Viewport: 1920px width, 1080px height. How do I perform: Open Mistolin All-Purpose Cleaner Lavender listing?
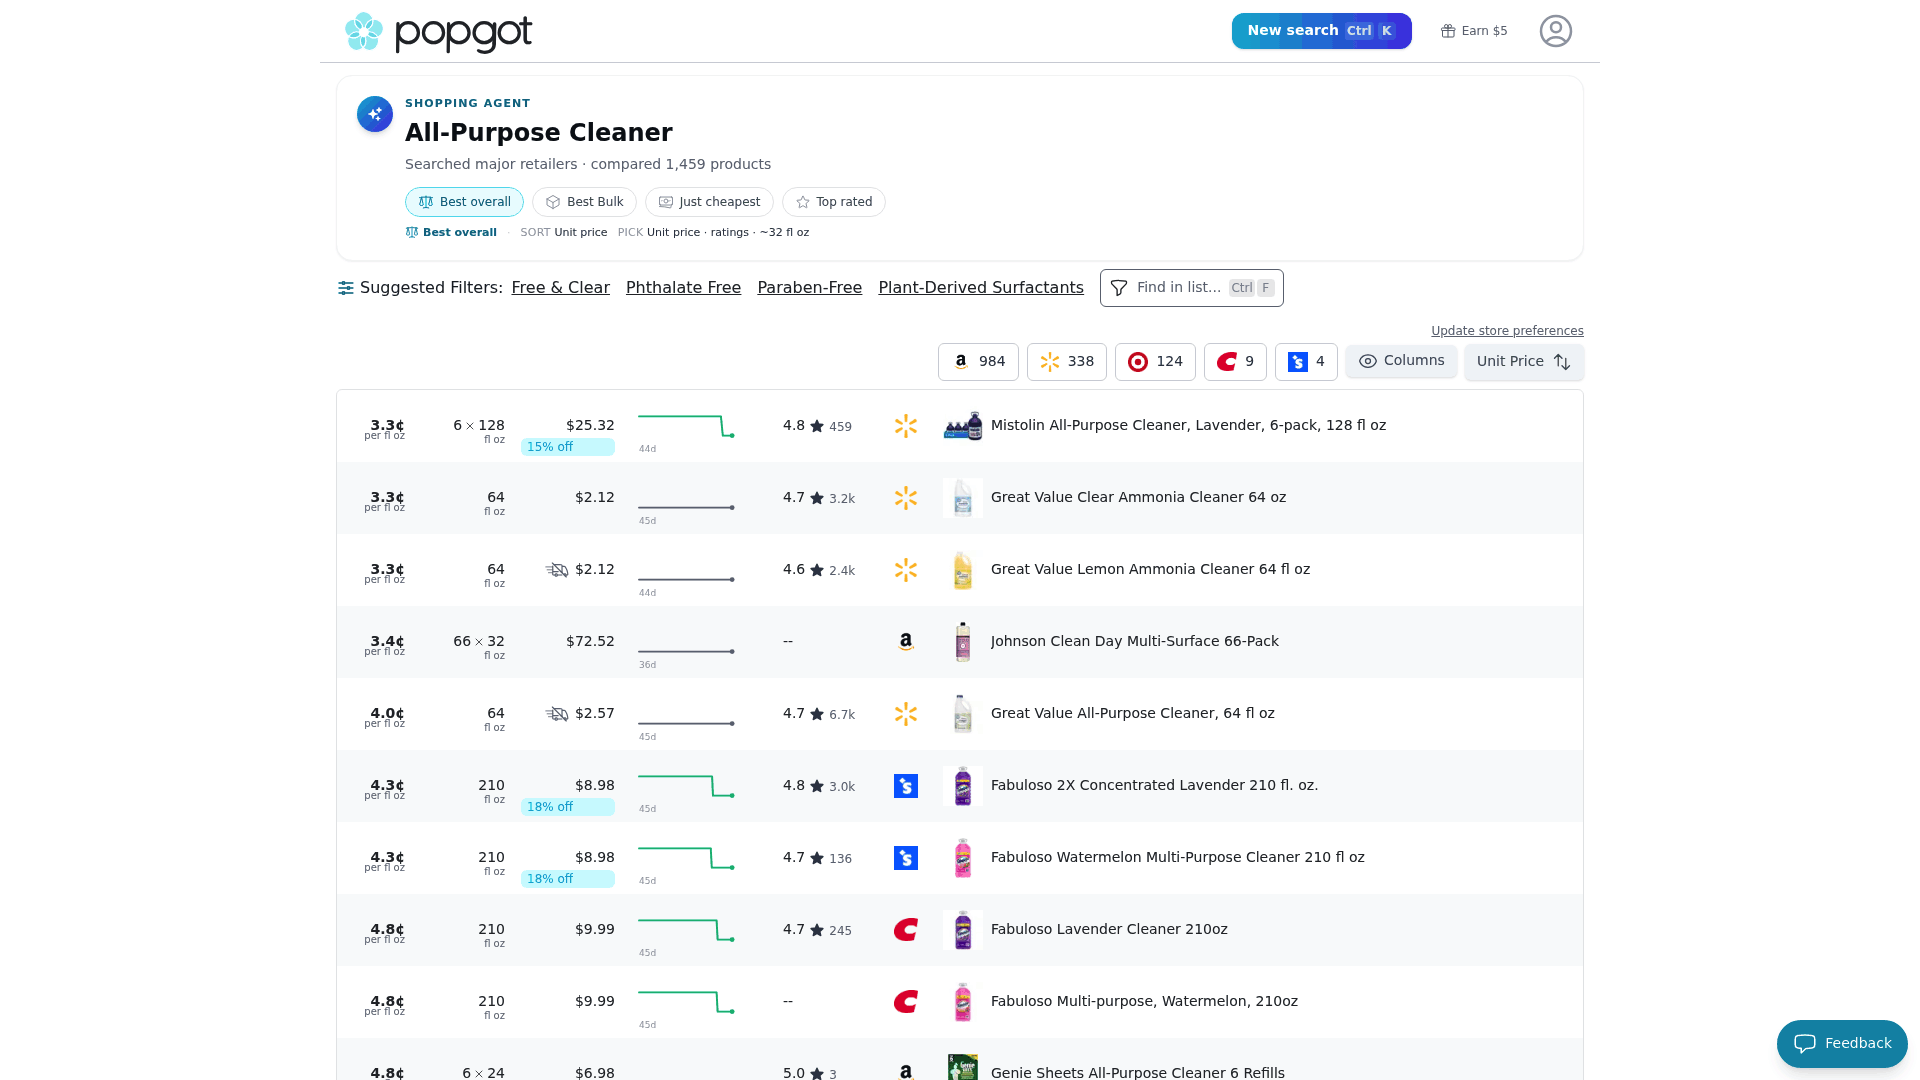coord(1188,426)
